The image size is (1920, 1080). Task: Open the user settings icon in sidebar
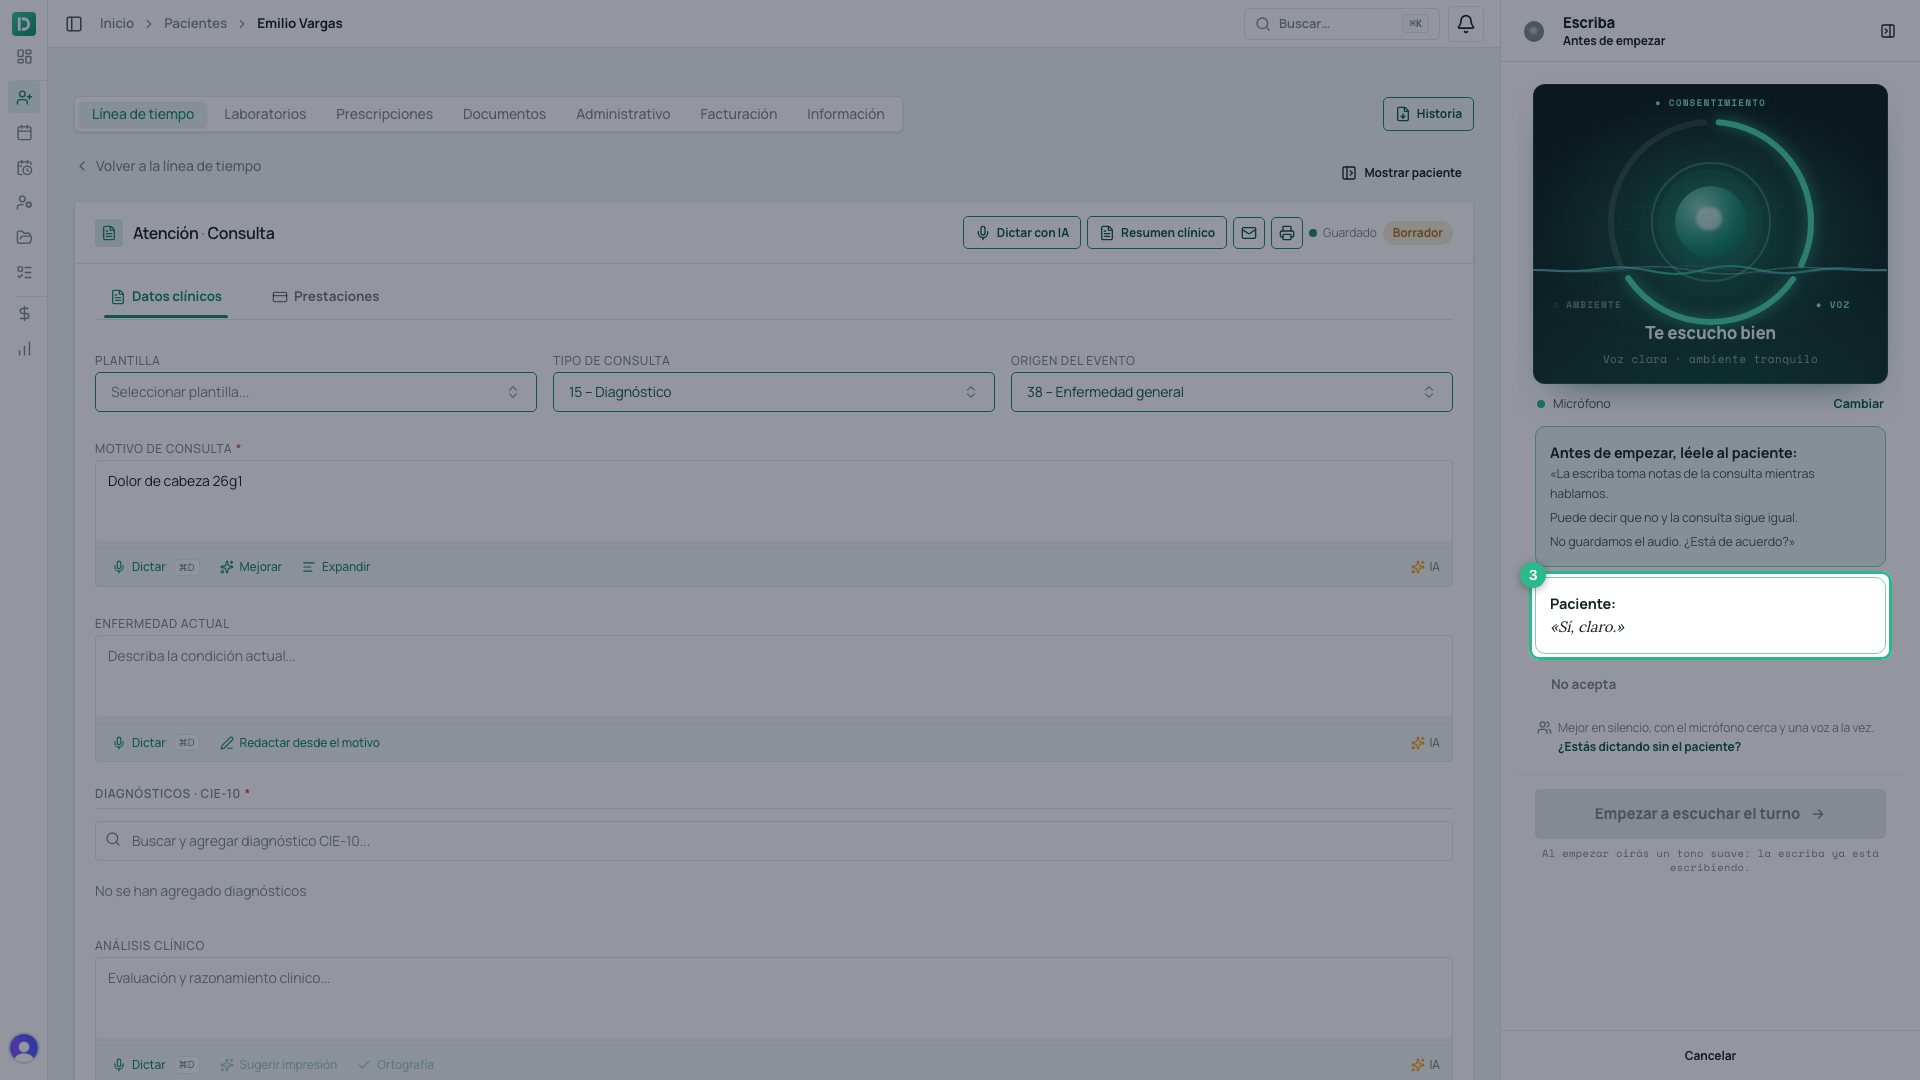click(x=24, y=203)
